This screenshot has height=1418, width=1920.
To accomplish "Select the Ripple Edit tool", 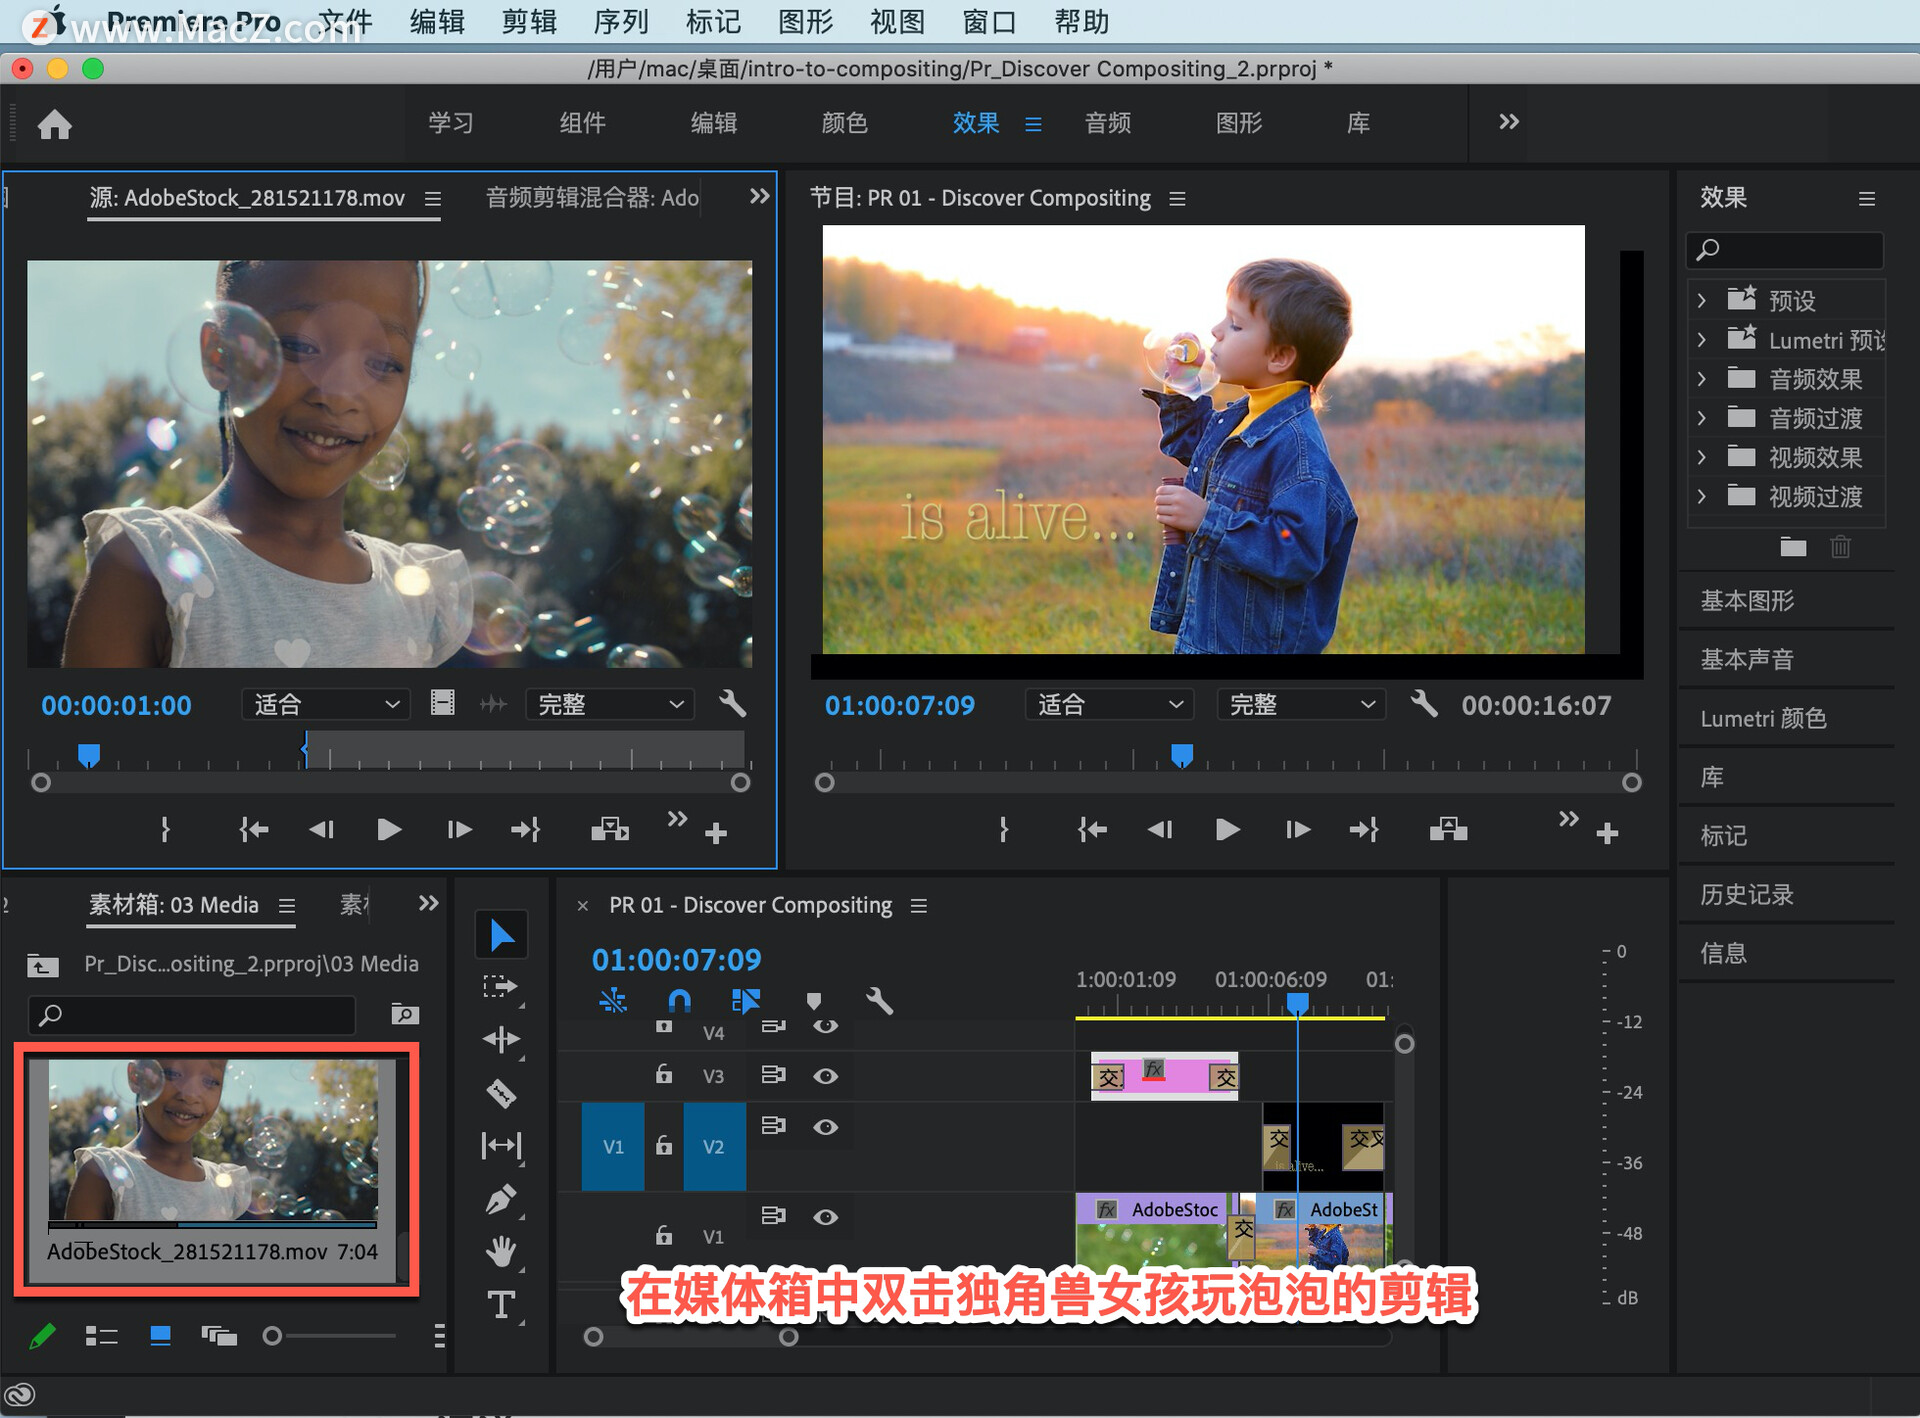I will coord(501,1040).
